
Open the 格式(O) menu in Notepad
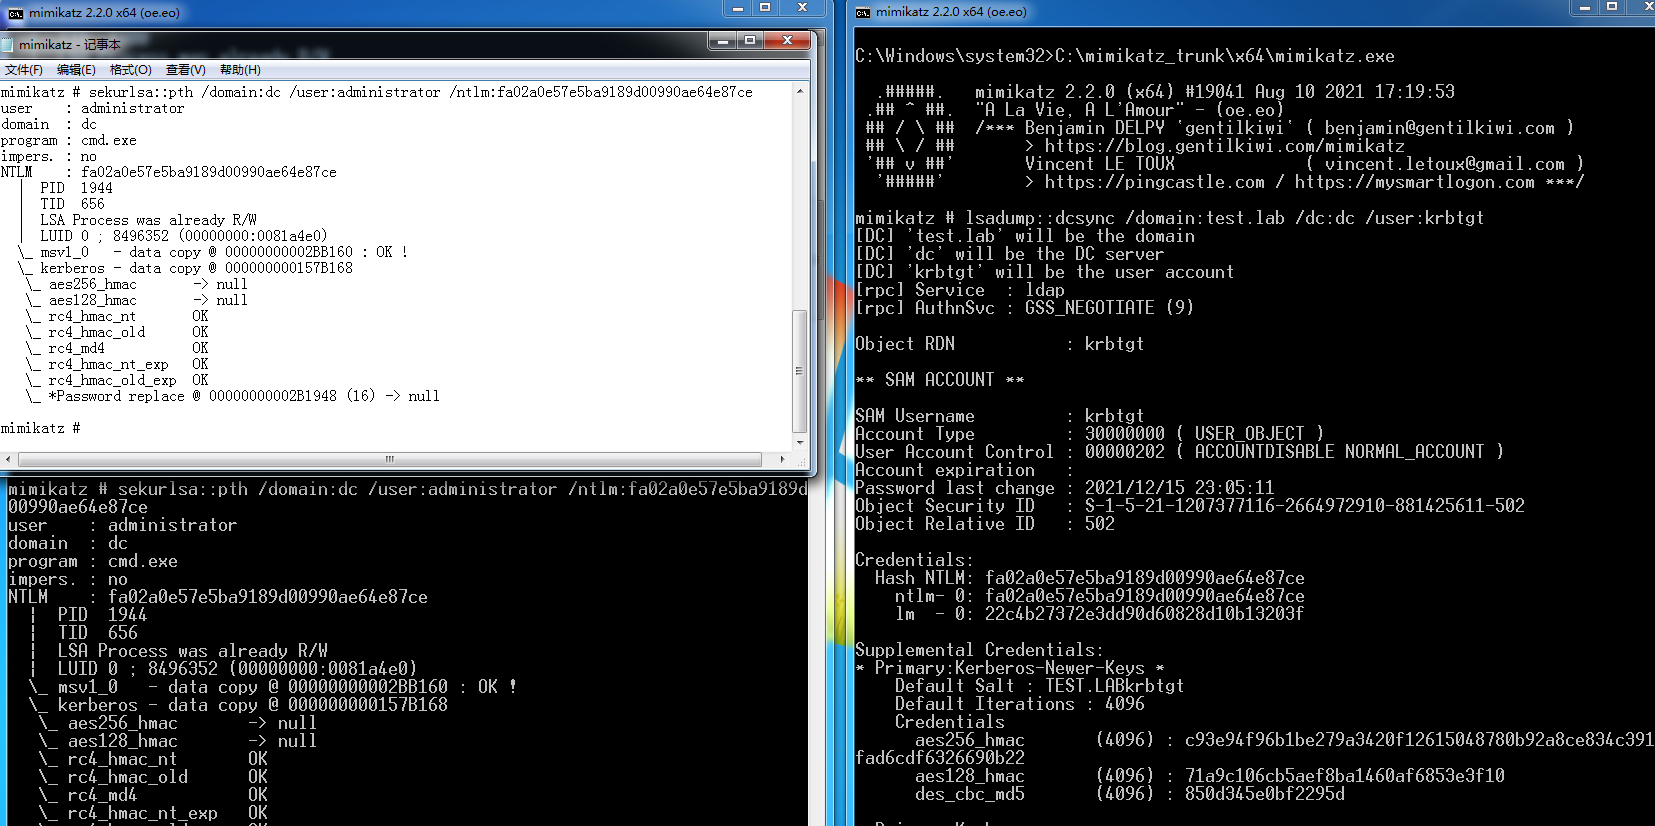click(130, 70)
